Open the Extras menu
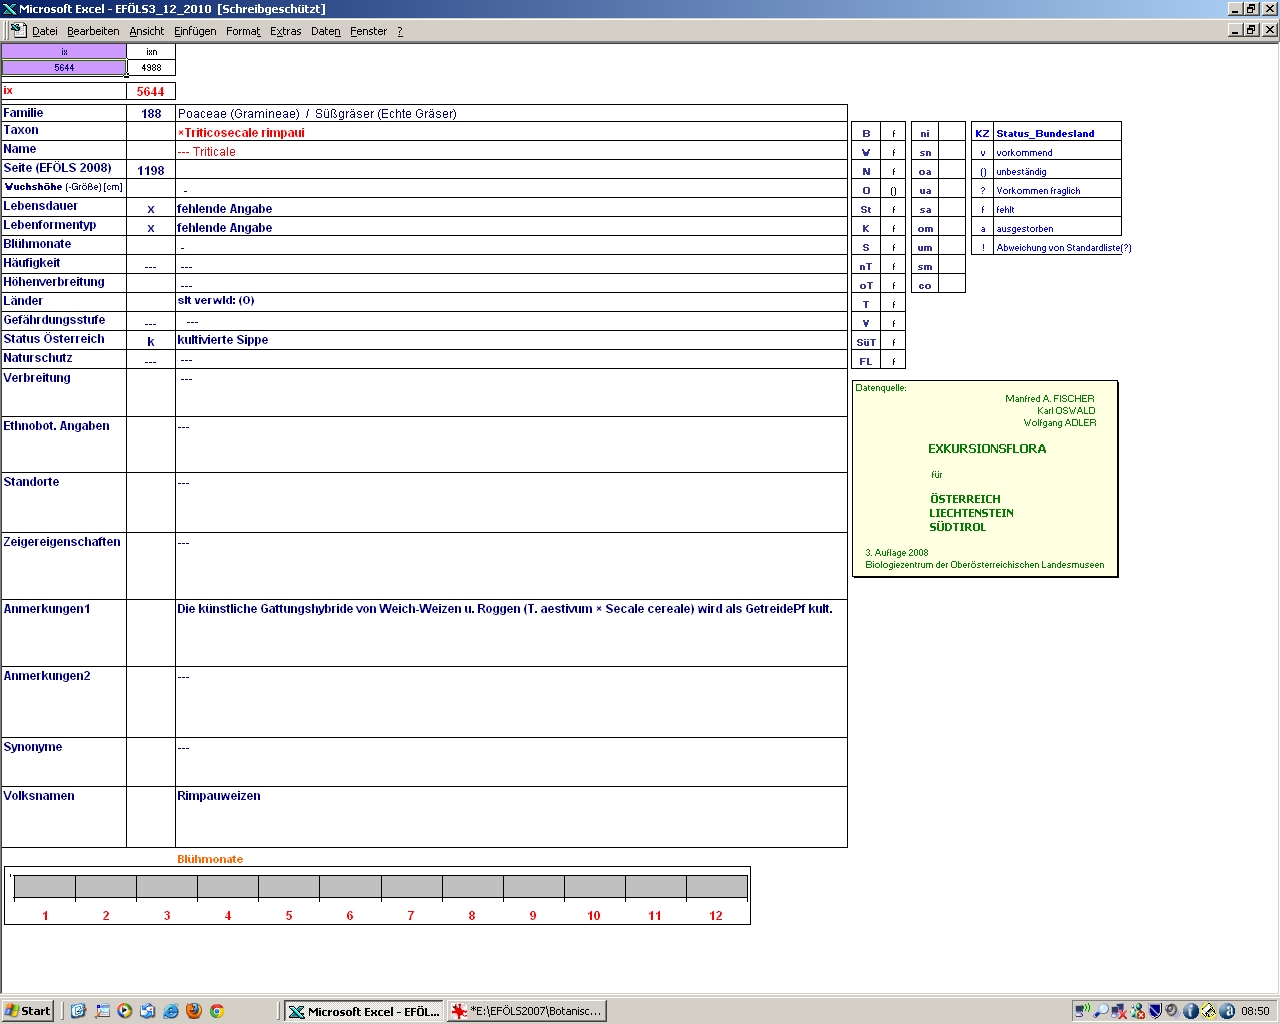Screen dimensions: 1280x1024 [285, 31]
